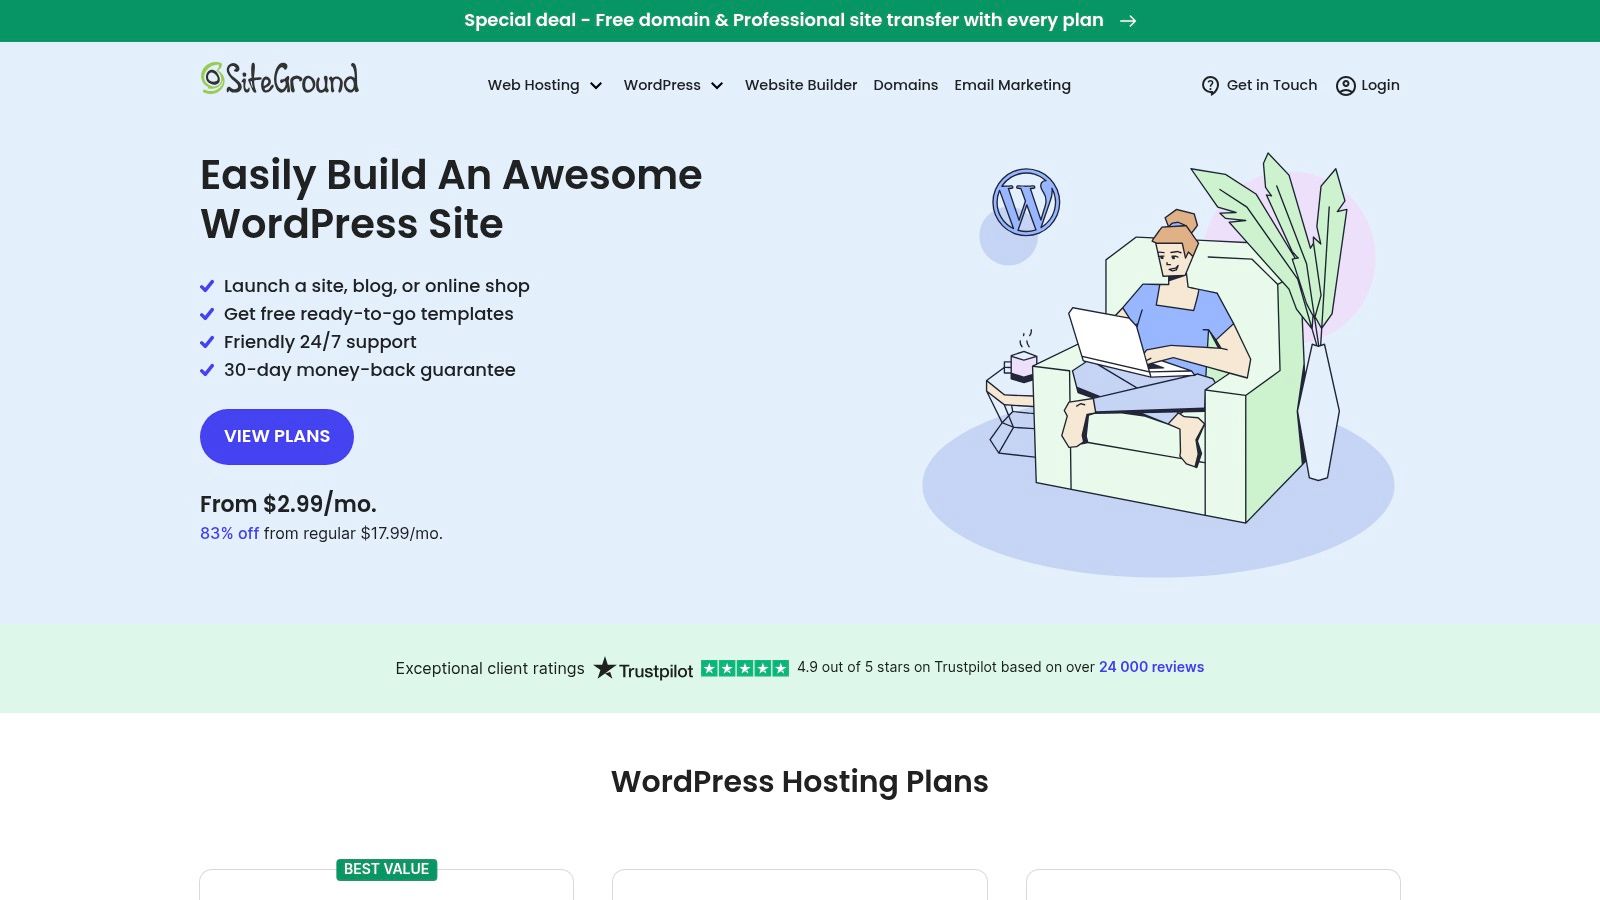Screen dimensions: 1600x900
Task: Click the checkmark beside 30-day money-back guarantee
Action: coord(207,370)
